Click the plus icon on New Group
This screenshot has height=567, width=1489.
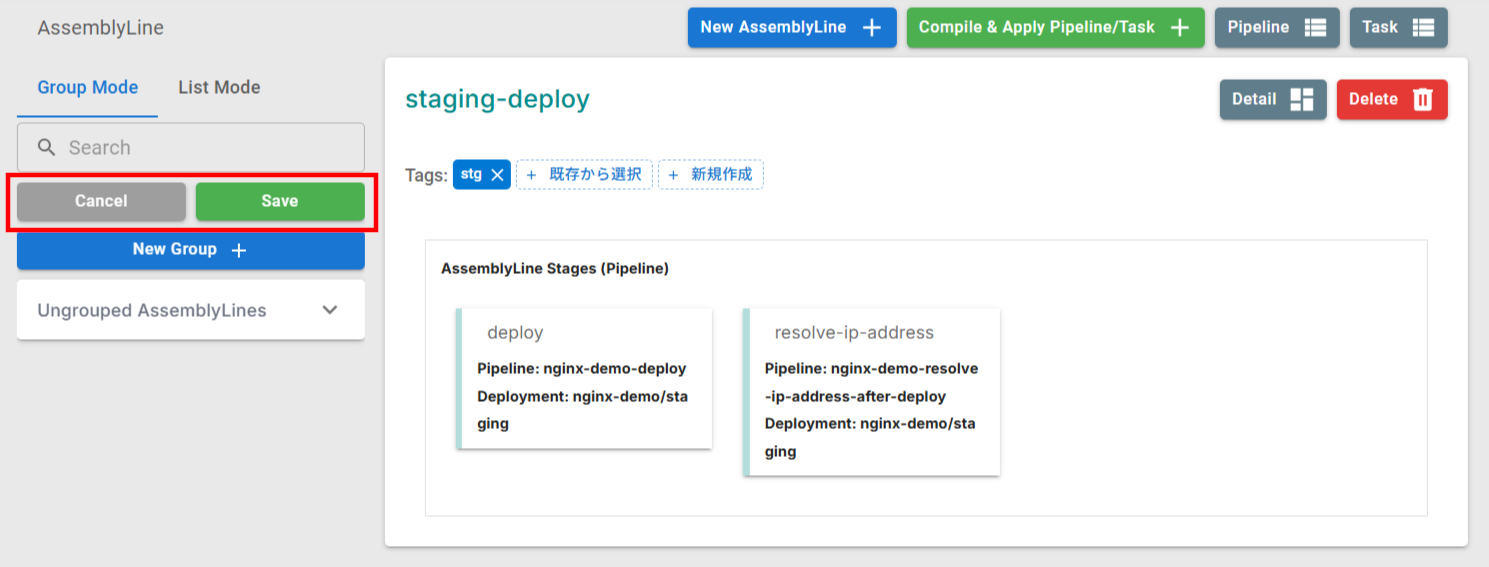239,250
